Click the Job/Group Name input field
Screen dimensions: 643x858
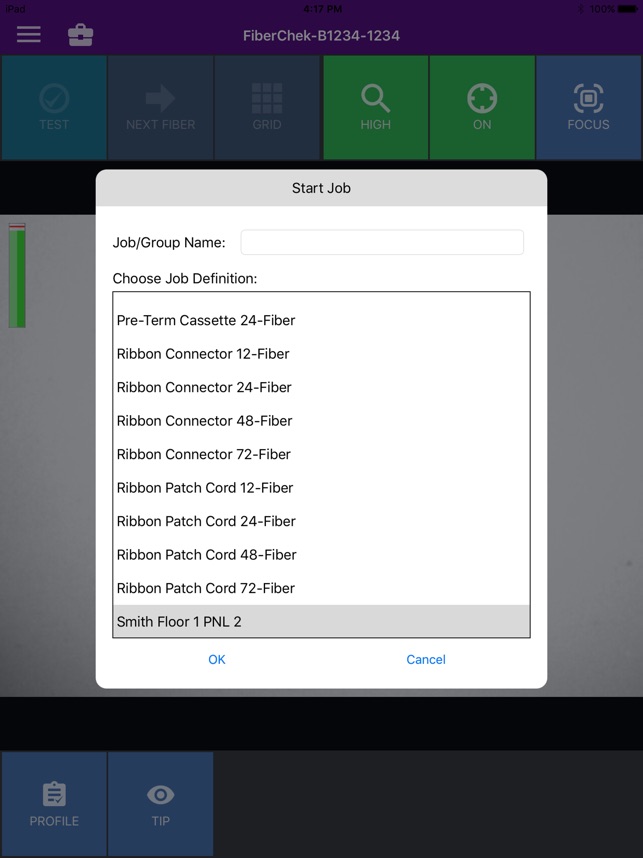(x=382, y=242)
